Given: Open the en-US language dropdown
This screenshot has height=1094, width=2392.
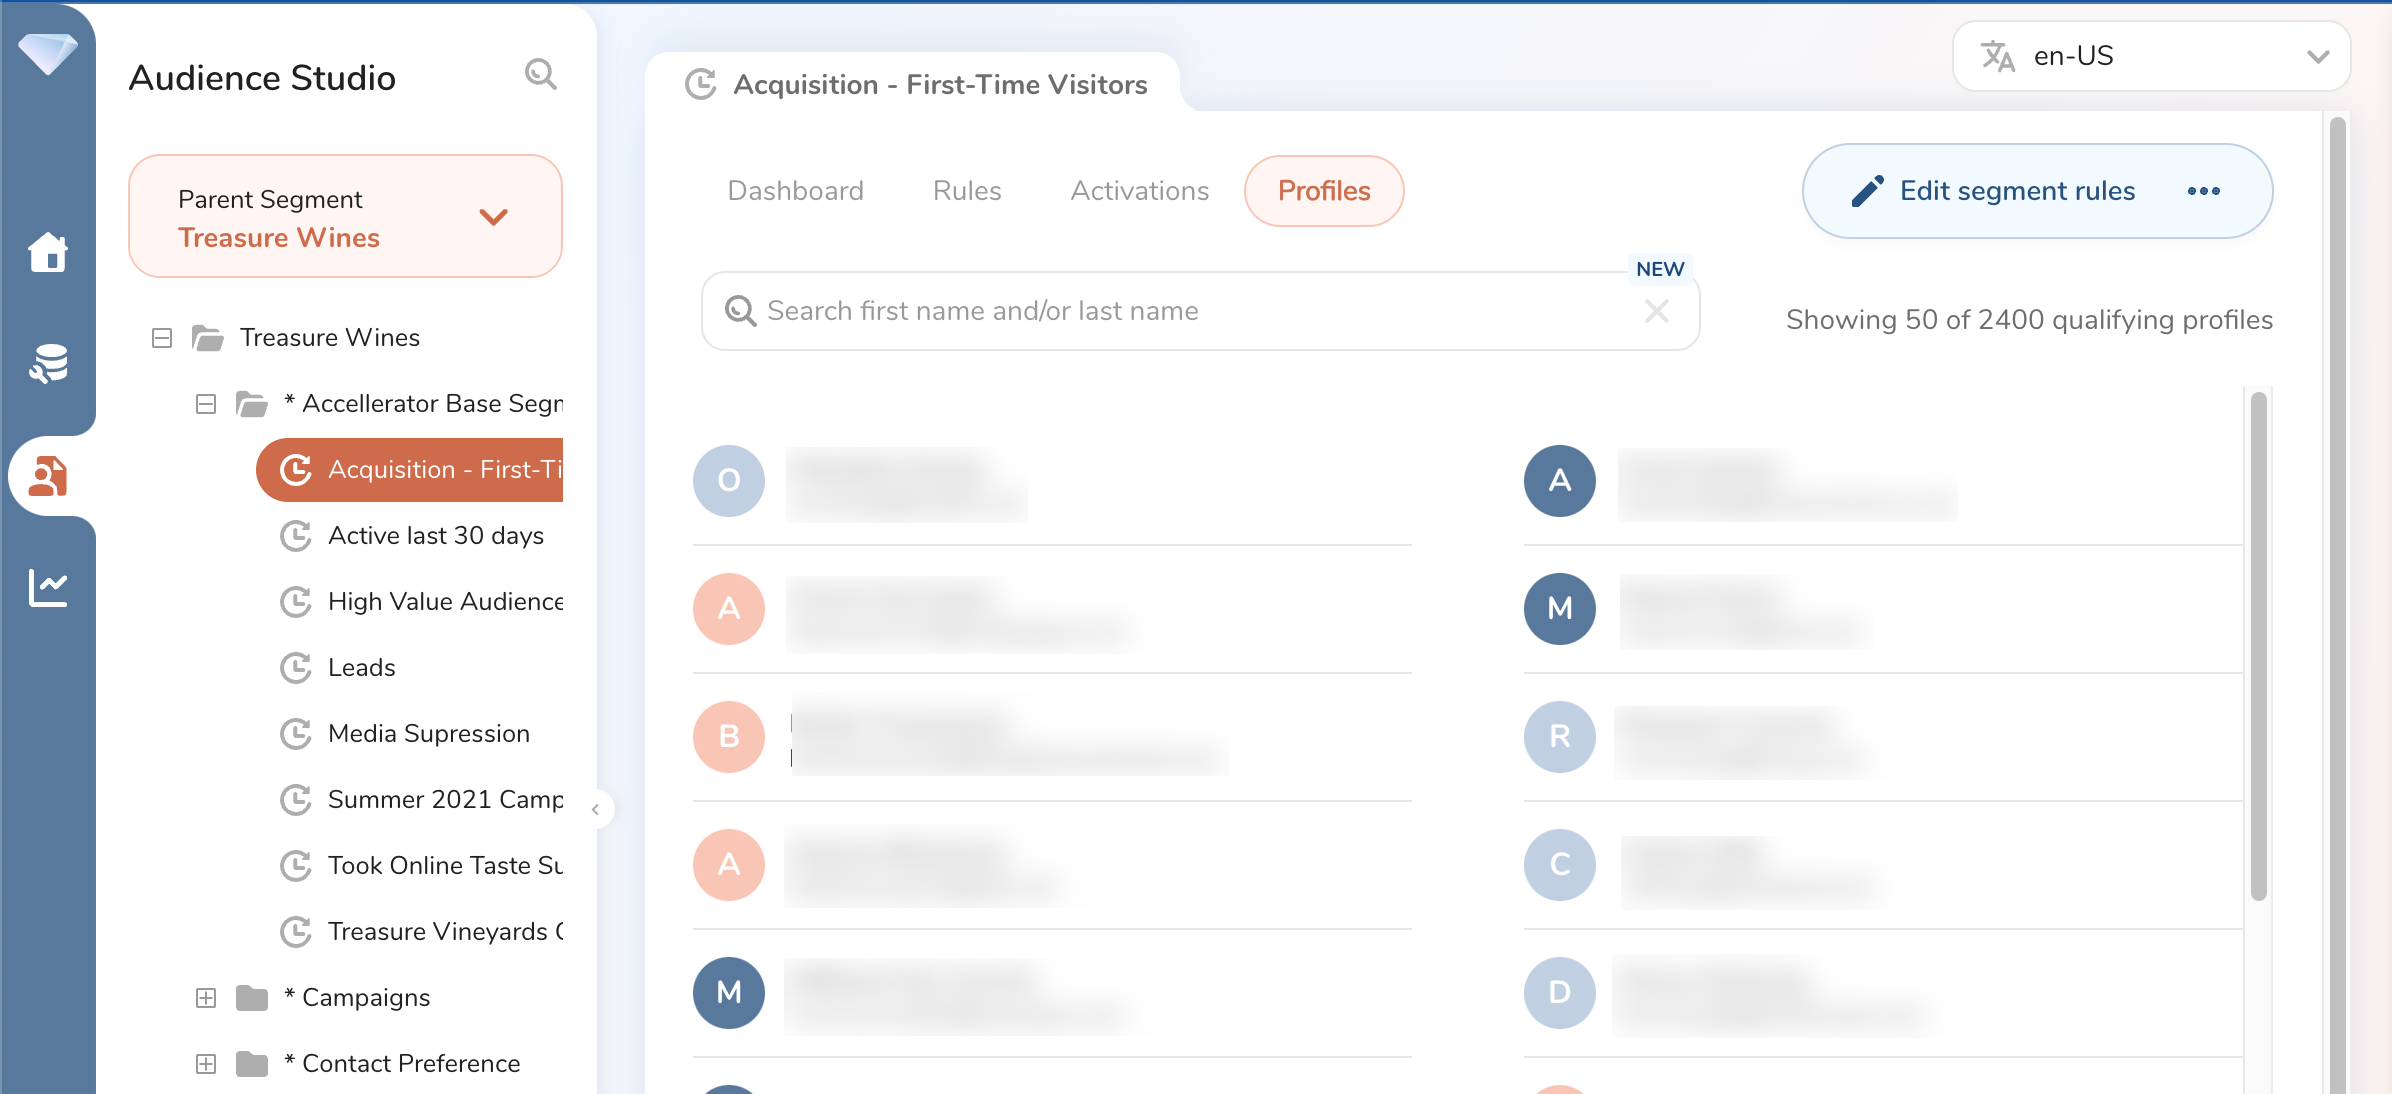Looking at the screenshot, I should click(x=2151, y=56).
